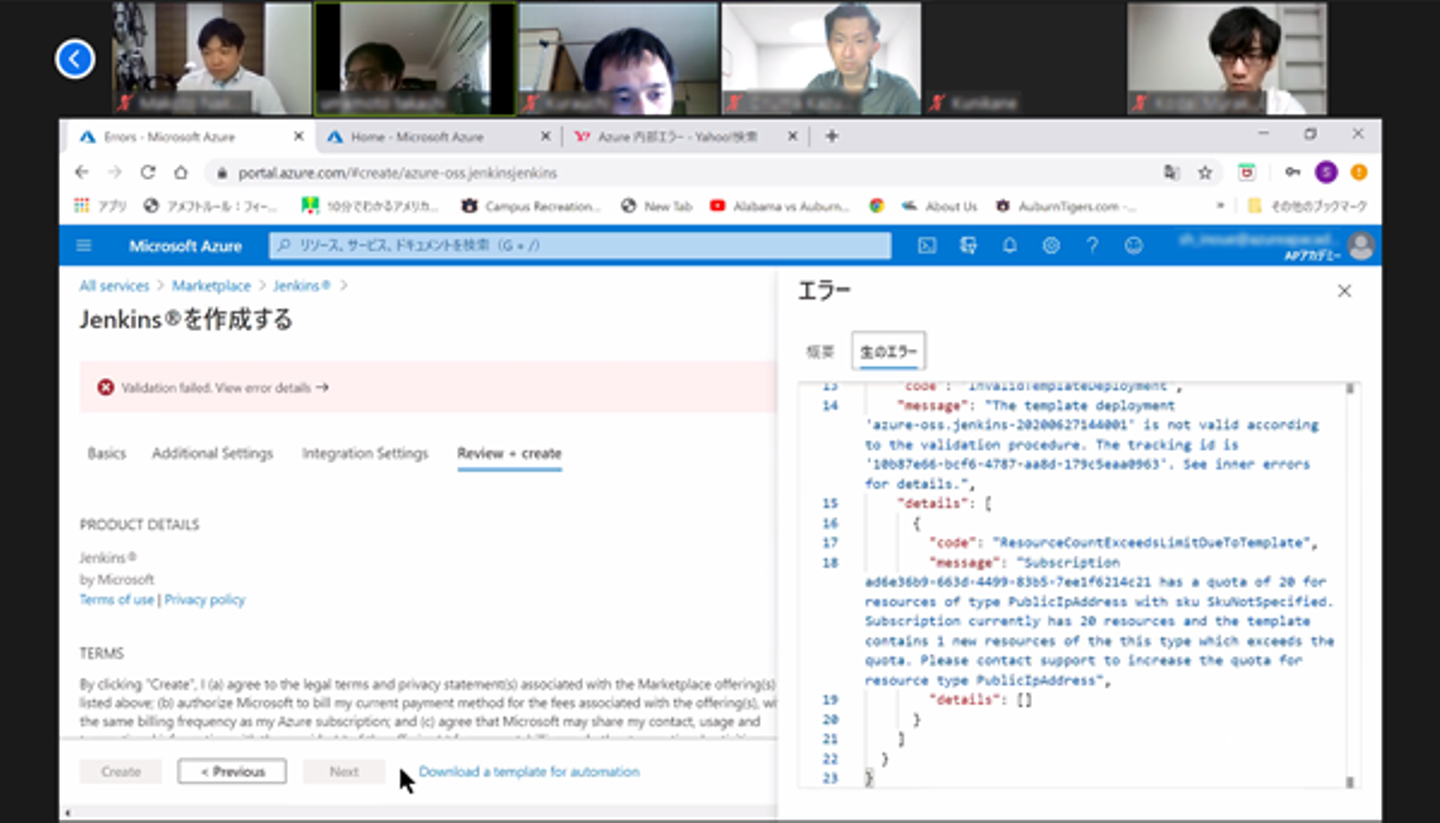Select the 生のエラー raw error tab
The image size is (1440, 823).
pos(888,351)
